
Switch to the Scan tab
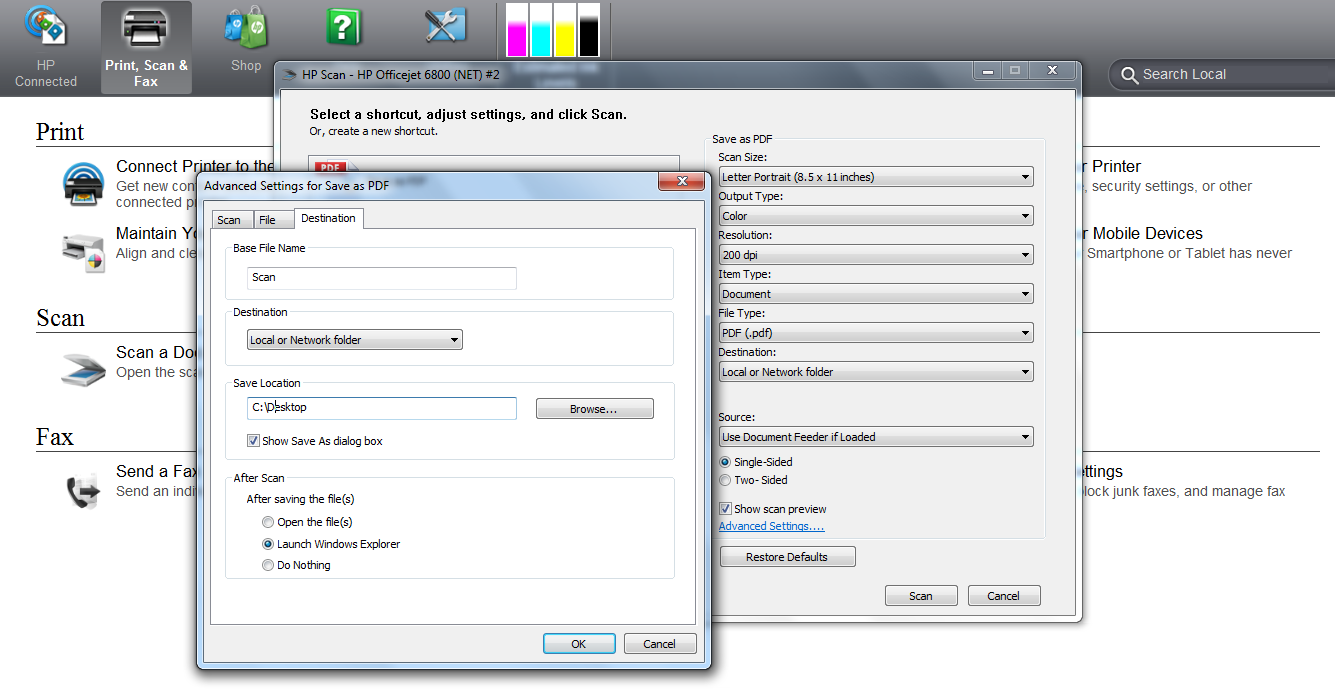(229, 220)
